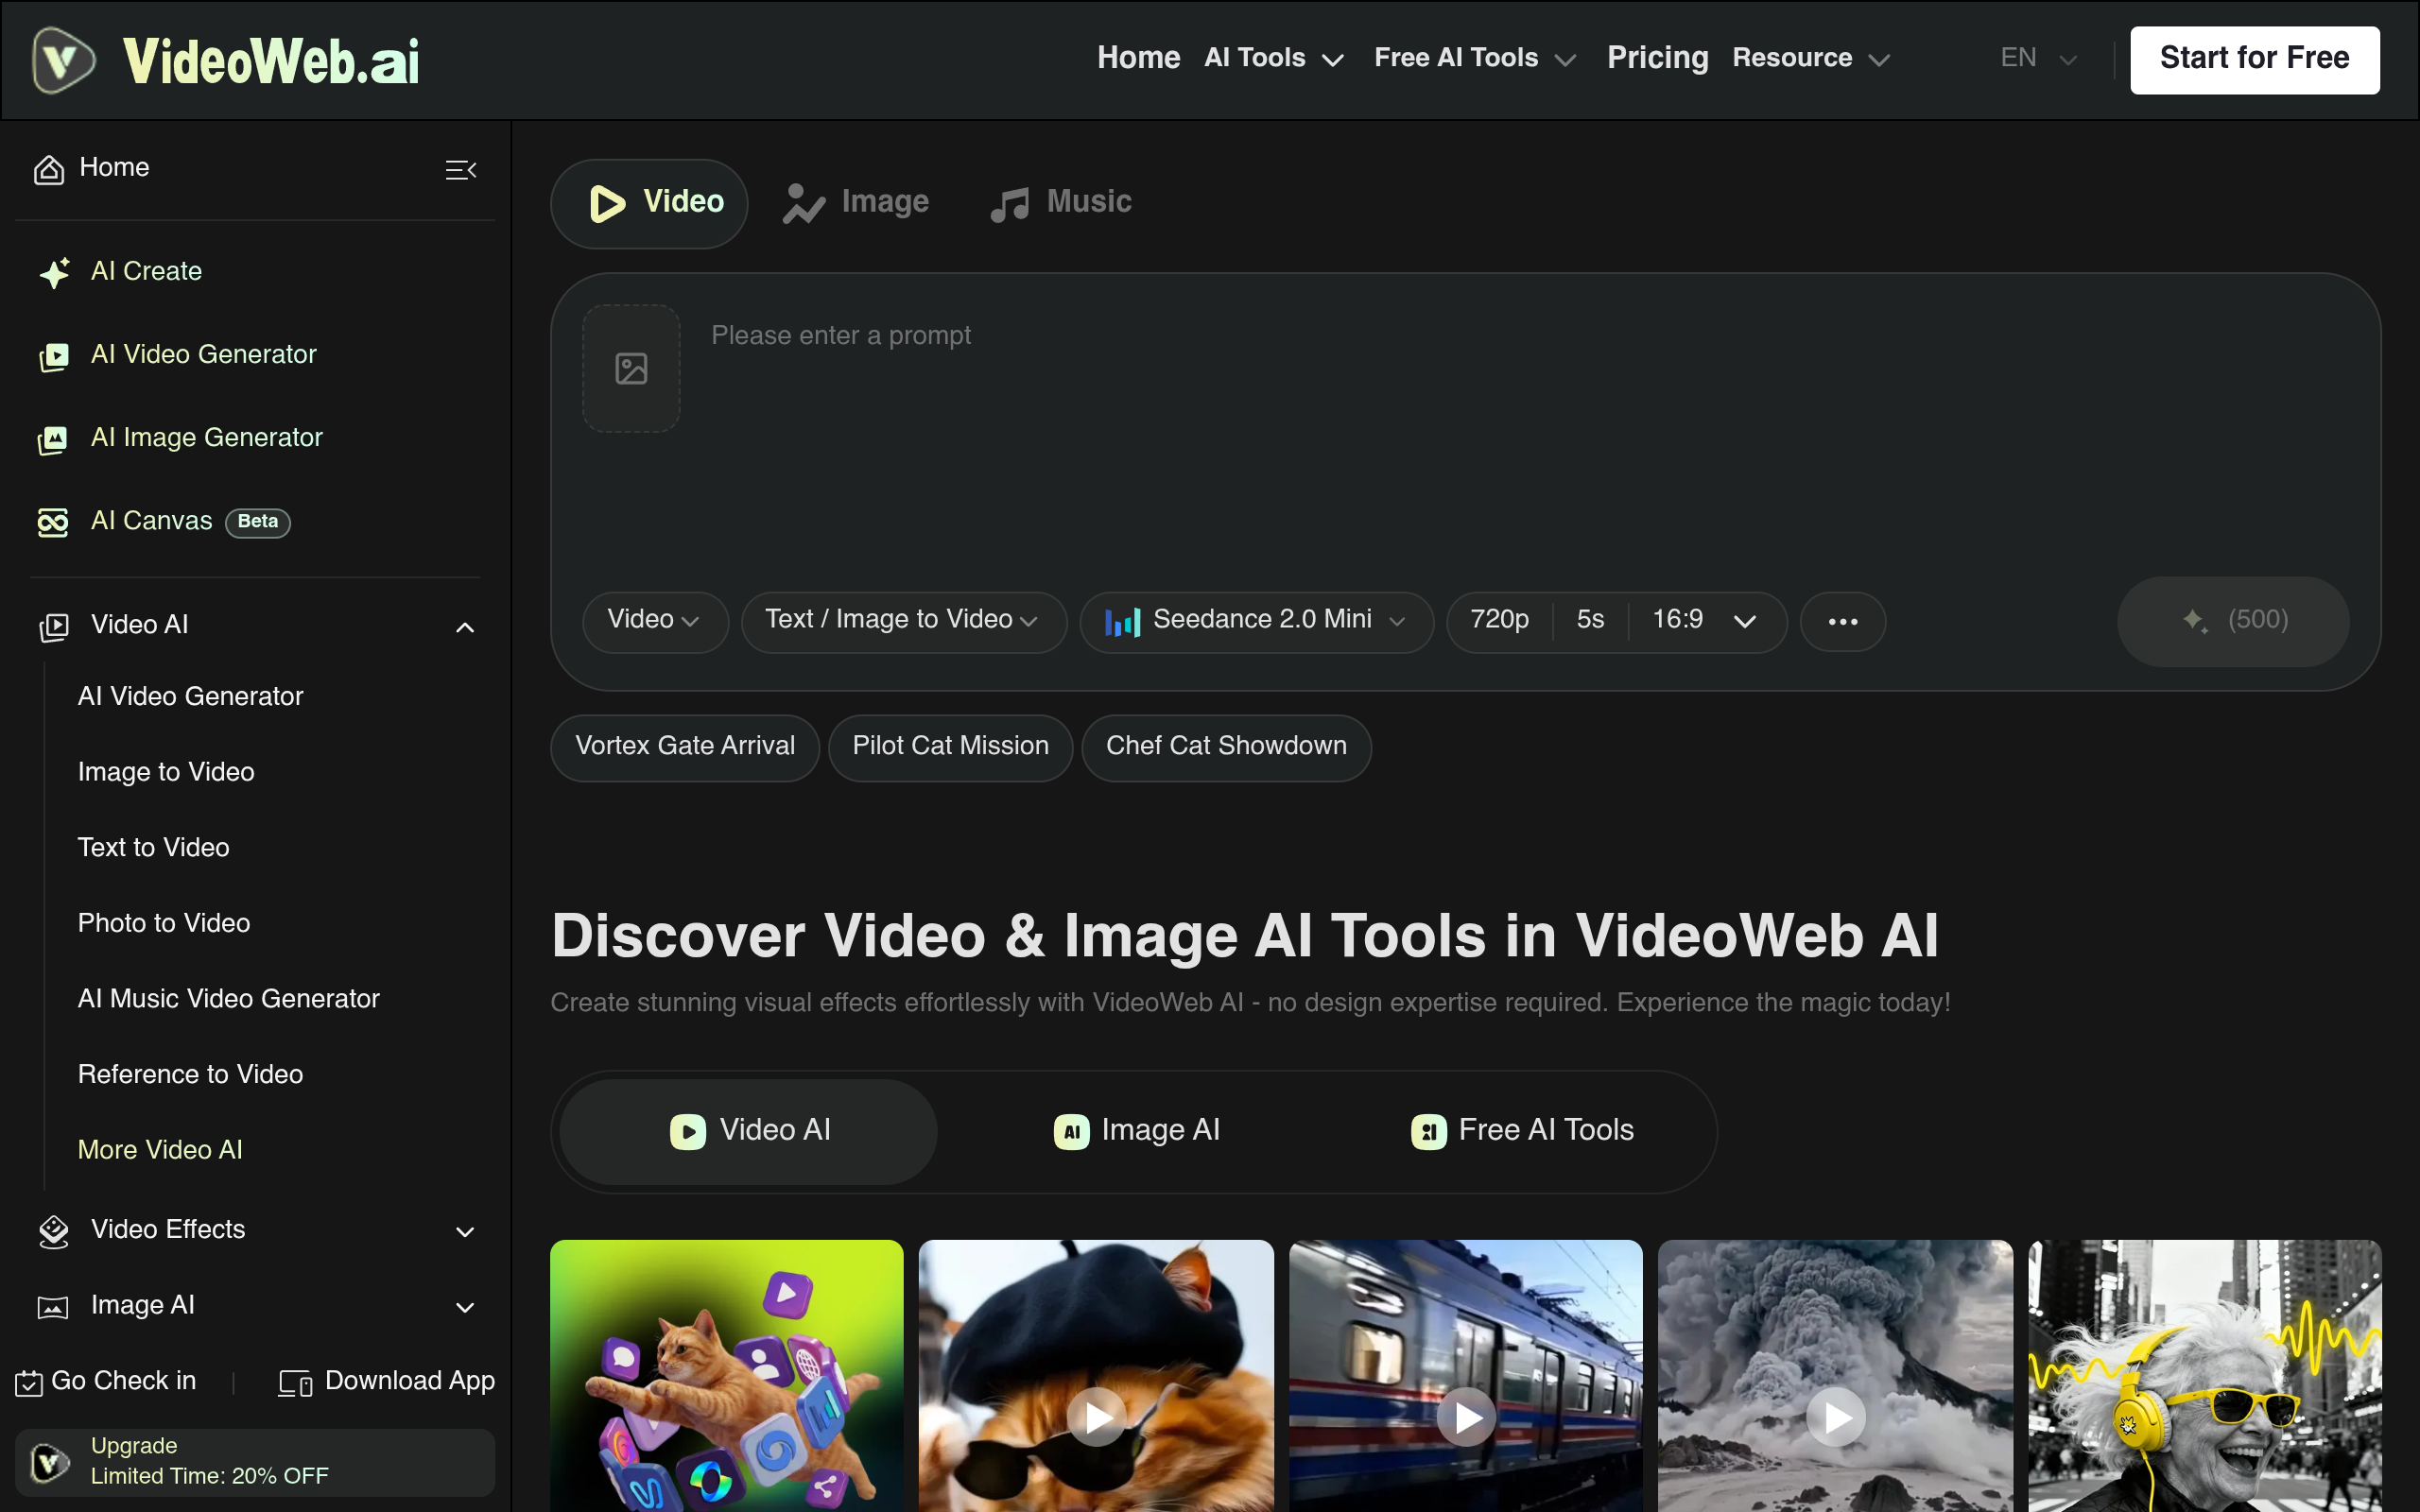Open the Free AI Tools nav dropdown
The height and width of the screenshot is (1512, 2420).
(x=1475, y=59)
